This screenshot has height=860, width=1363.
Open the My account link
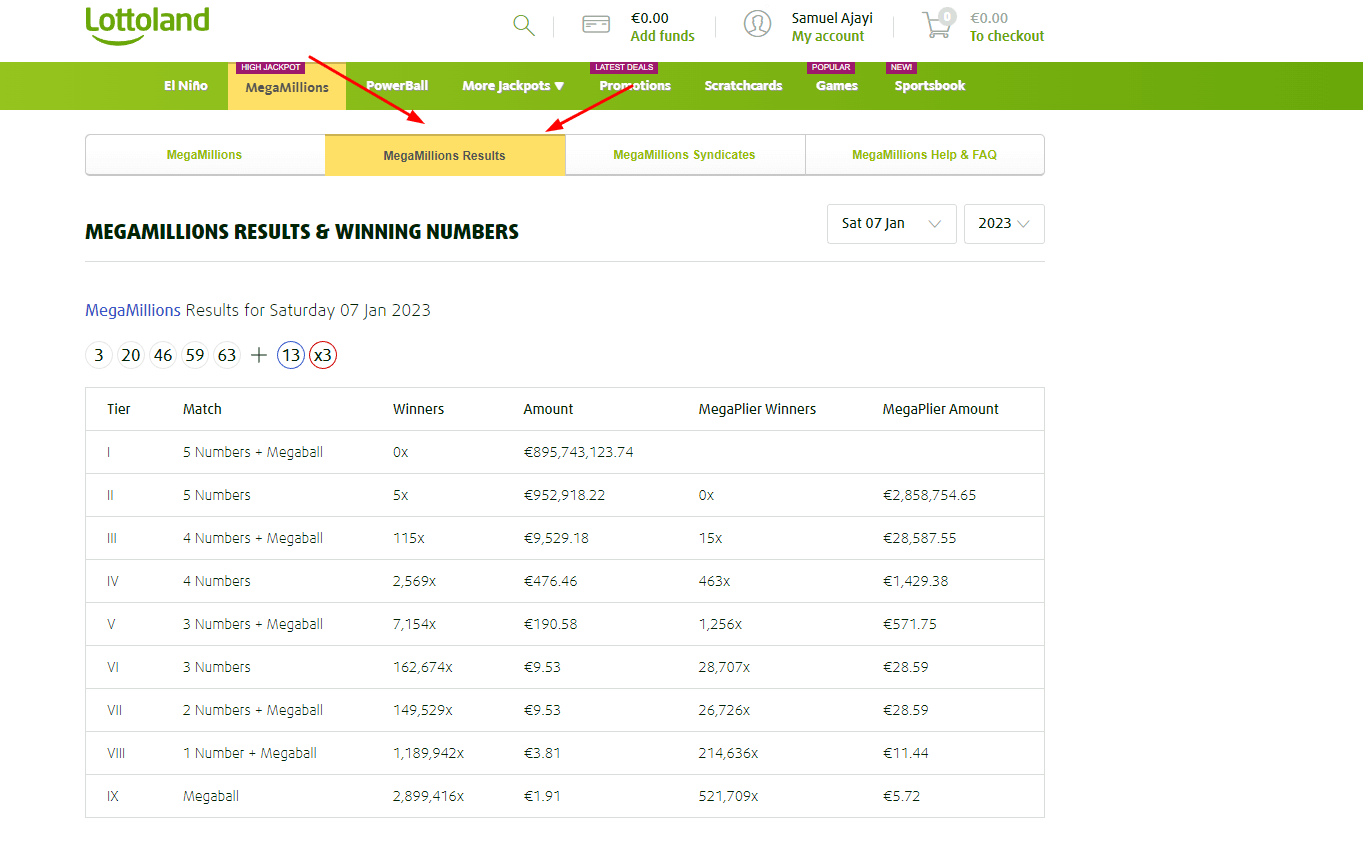828,36
